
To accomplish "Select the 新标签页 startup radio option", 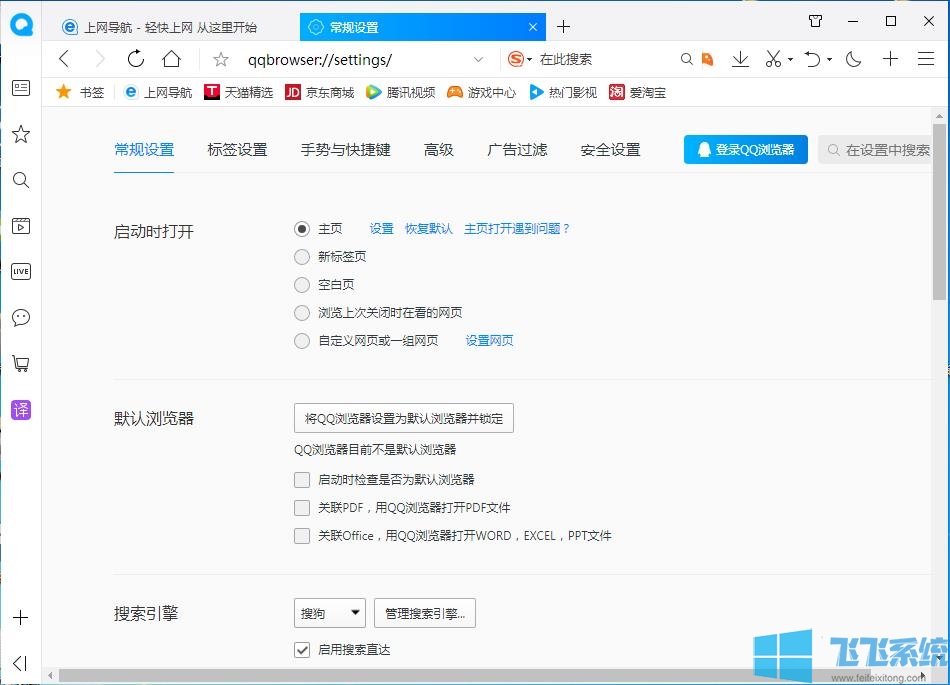I will [x=302, y=257].
